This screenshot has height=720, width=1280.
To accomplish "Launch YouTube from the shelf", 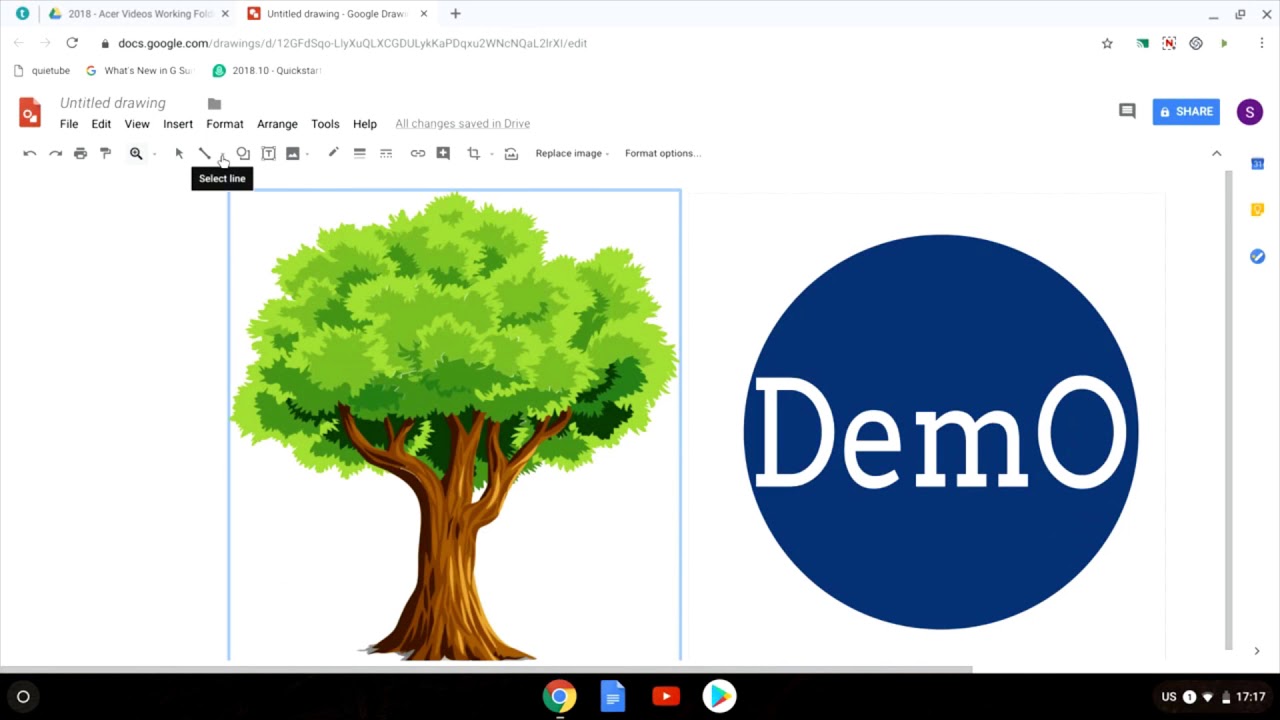I will pyautogui.click(x=666, y=697).
